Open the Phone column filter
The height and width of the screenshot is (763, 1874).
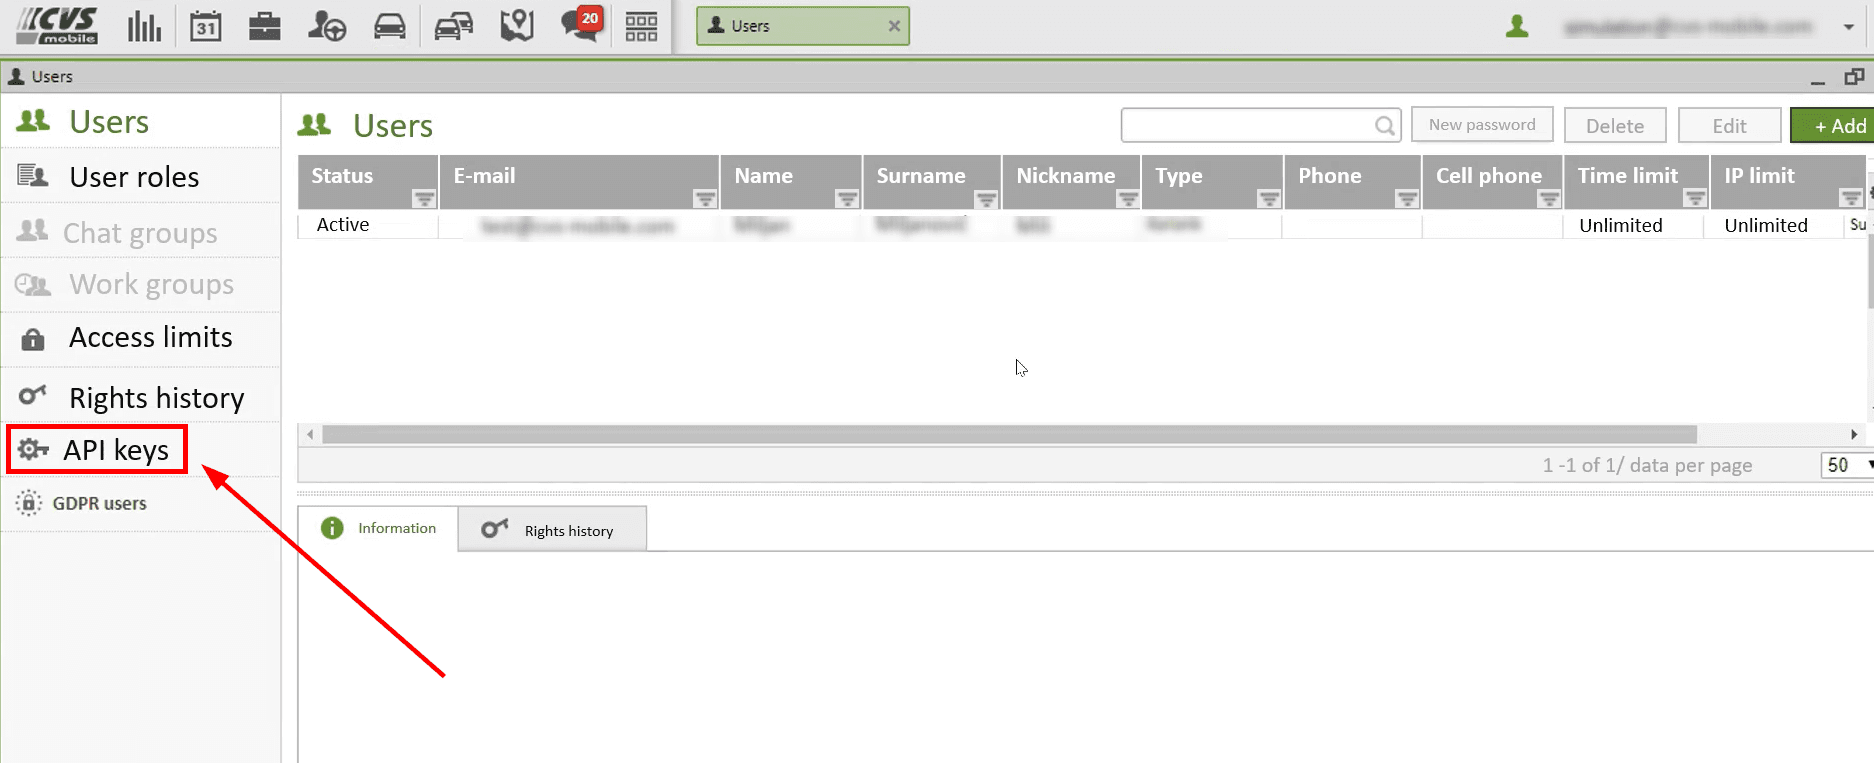[1407, 199]
